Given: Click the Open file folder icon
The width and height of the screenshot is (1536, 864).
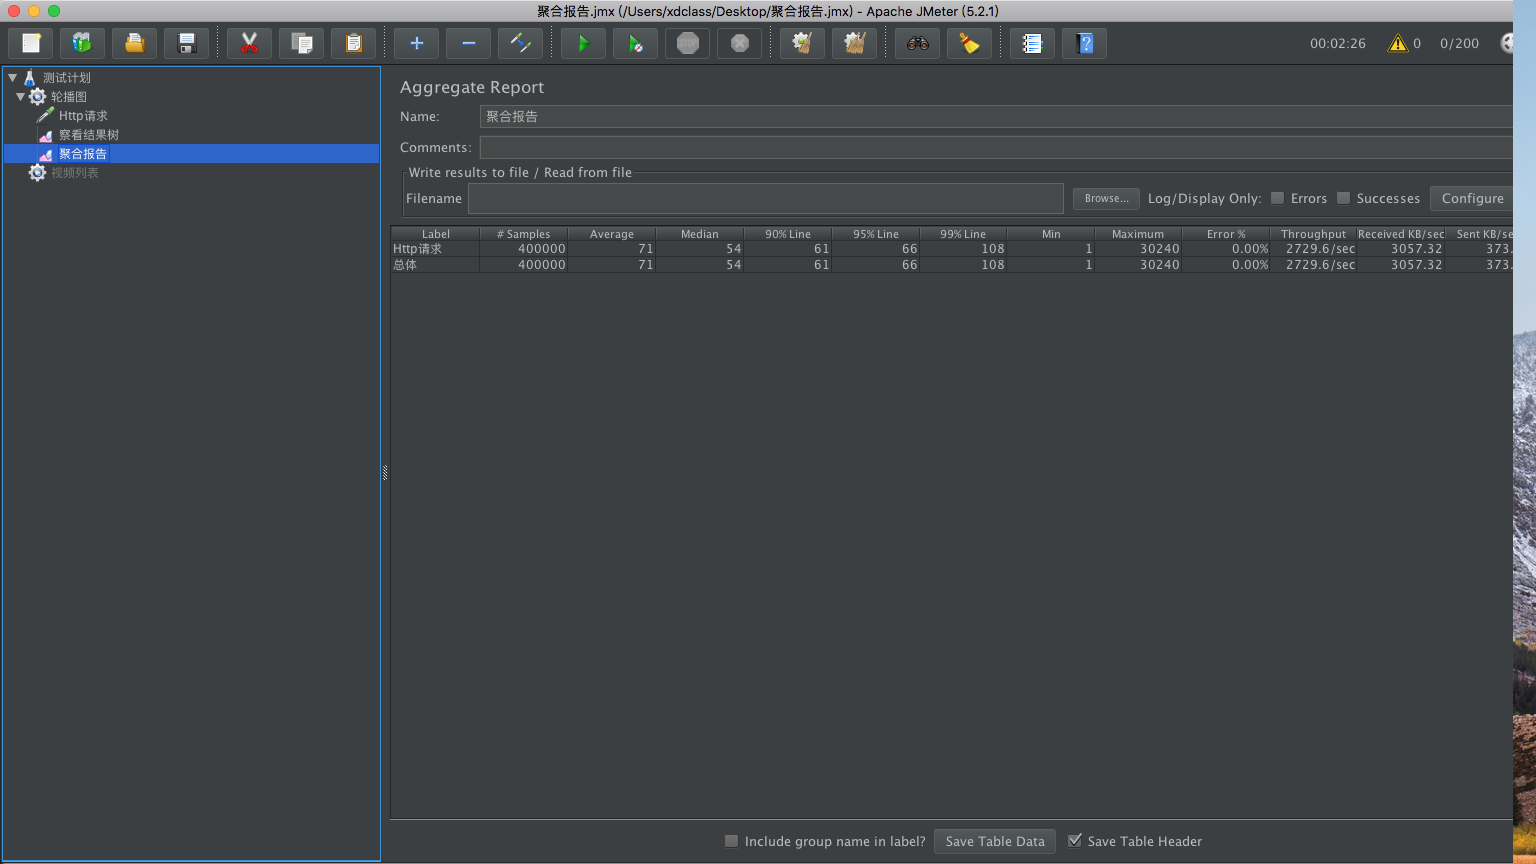Looking at the screenshot, I should 134,43.
